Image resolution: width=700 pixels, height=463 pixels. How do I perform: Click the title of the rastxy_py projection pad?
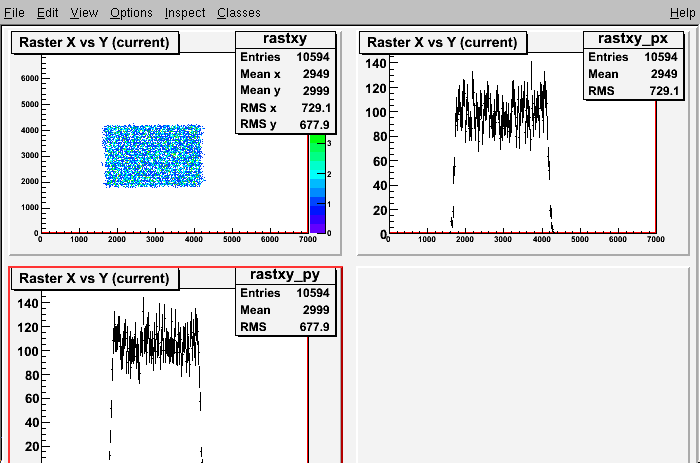click(95, 278)
